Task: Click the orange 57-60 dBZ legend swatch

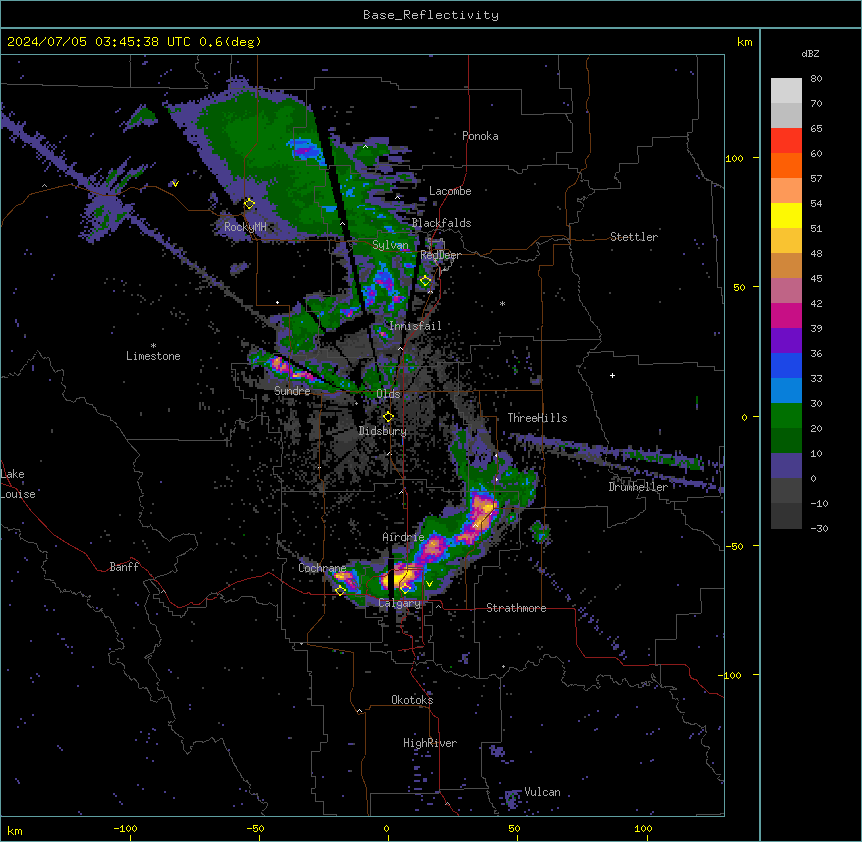Action: (x=786, y=165)
